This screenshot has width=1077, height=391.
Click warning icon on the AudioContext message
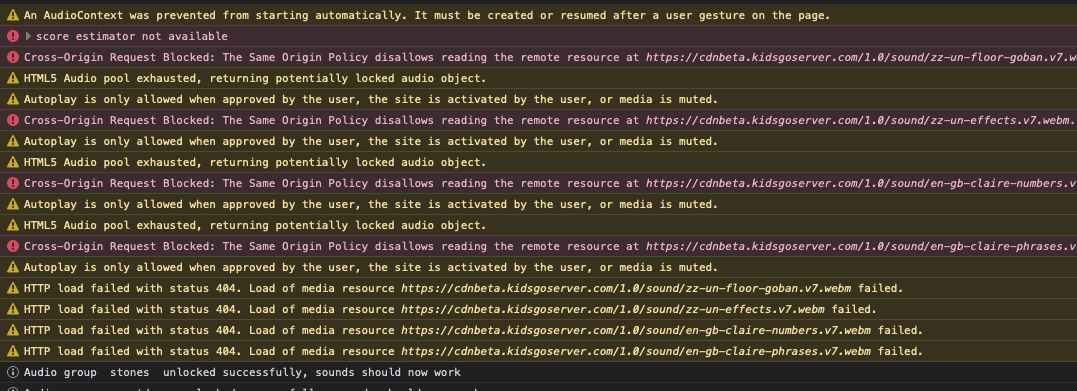pyautogui.click(x=12, y=15)
